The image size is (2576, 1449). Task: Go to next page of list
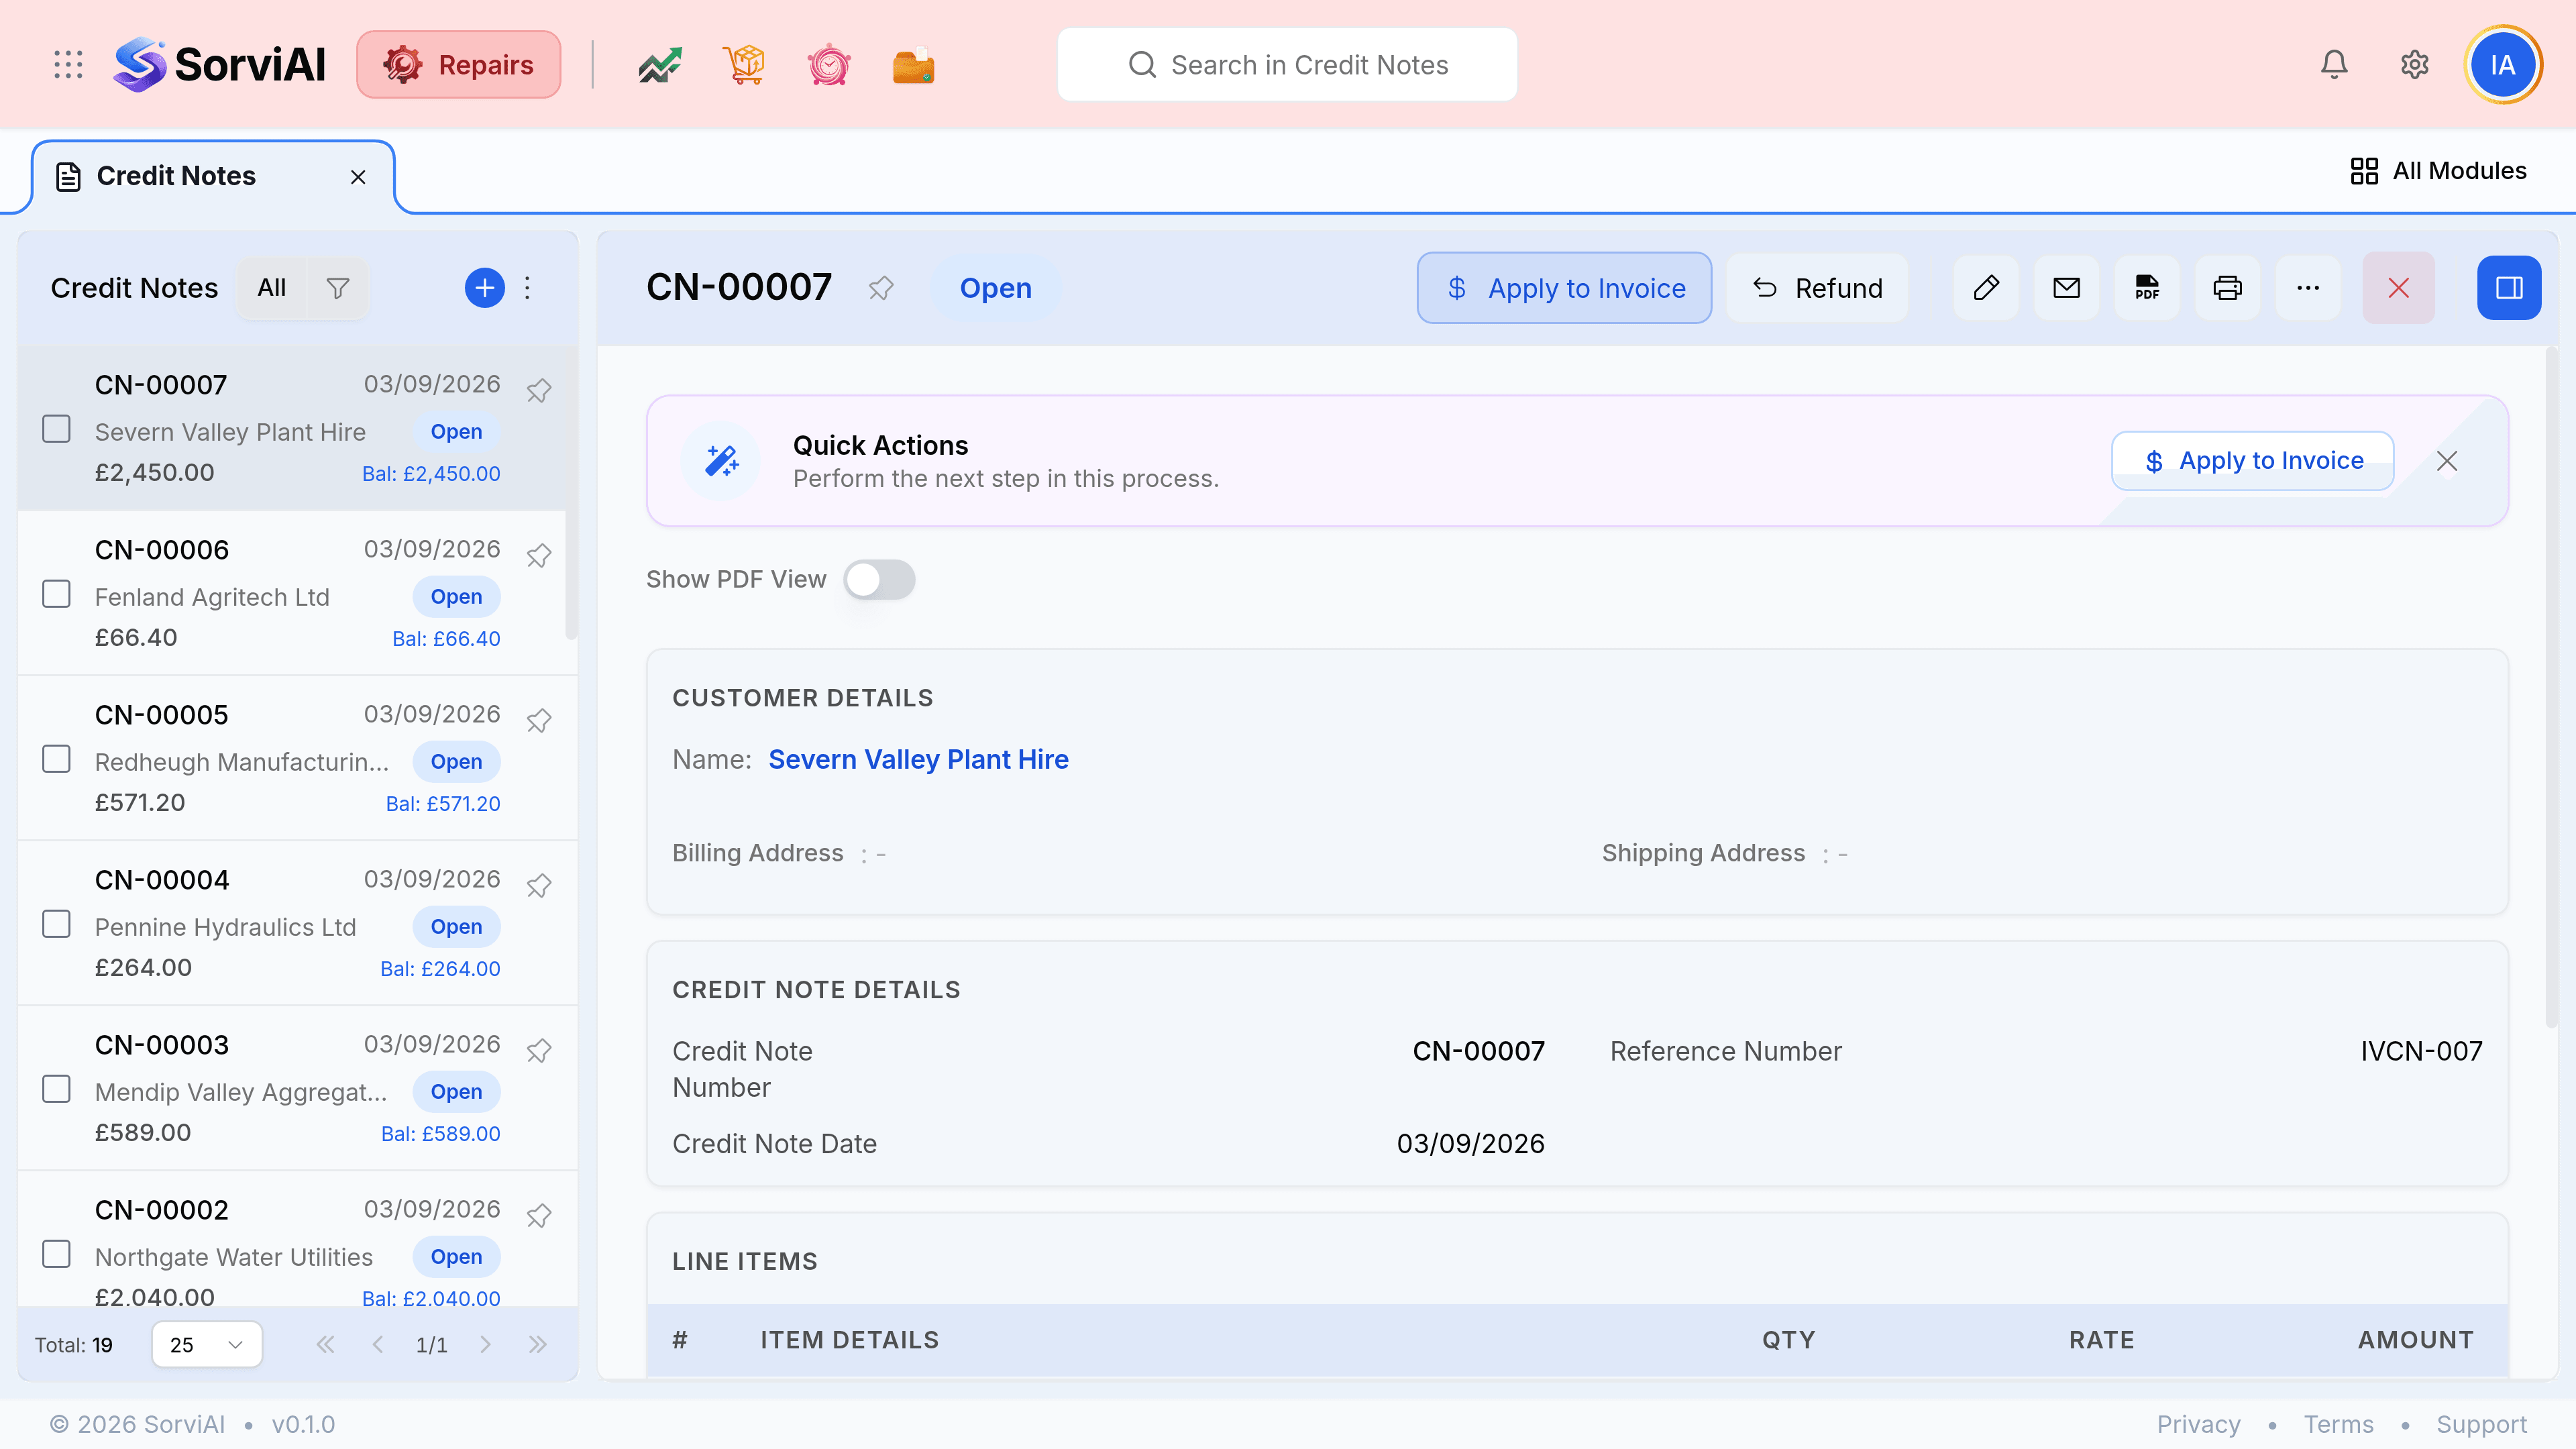click(485, 1345)
